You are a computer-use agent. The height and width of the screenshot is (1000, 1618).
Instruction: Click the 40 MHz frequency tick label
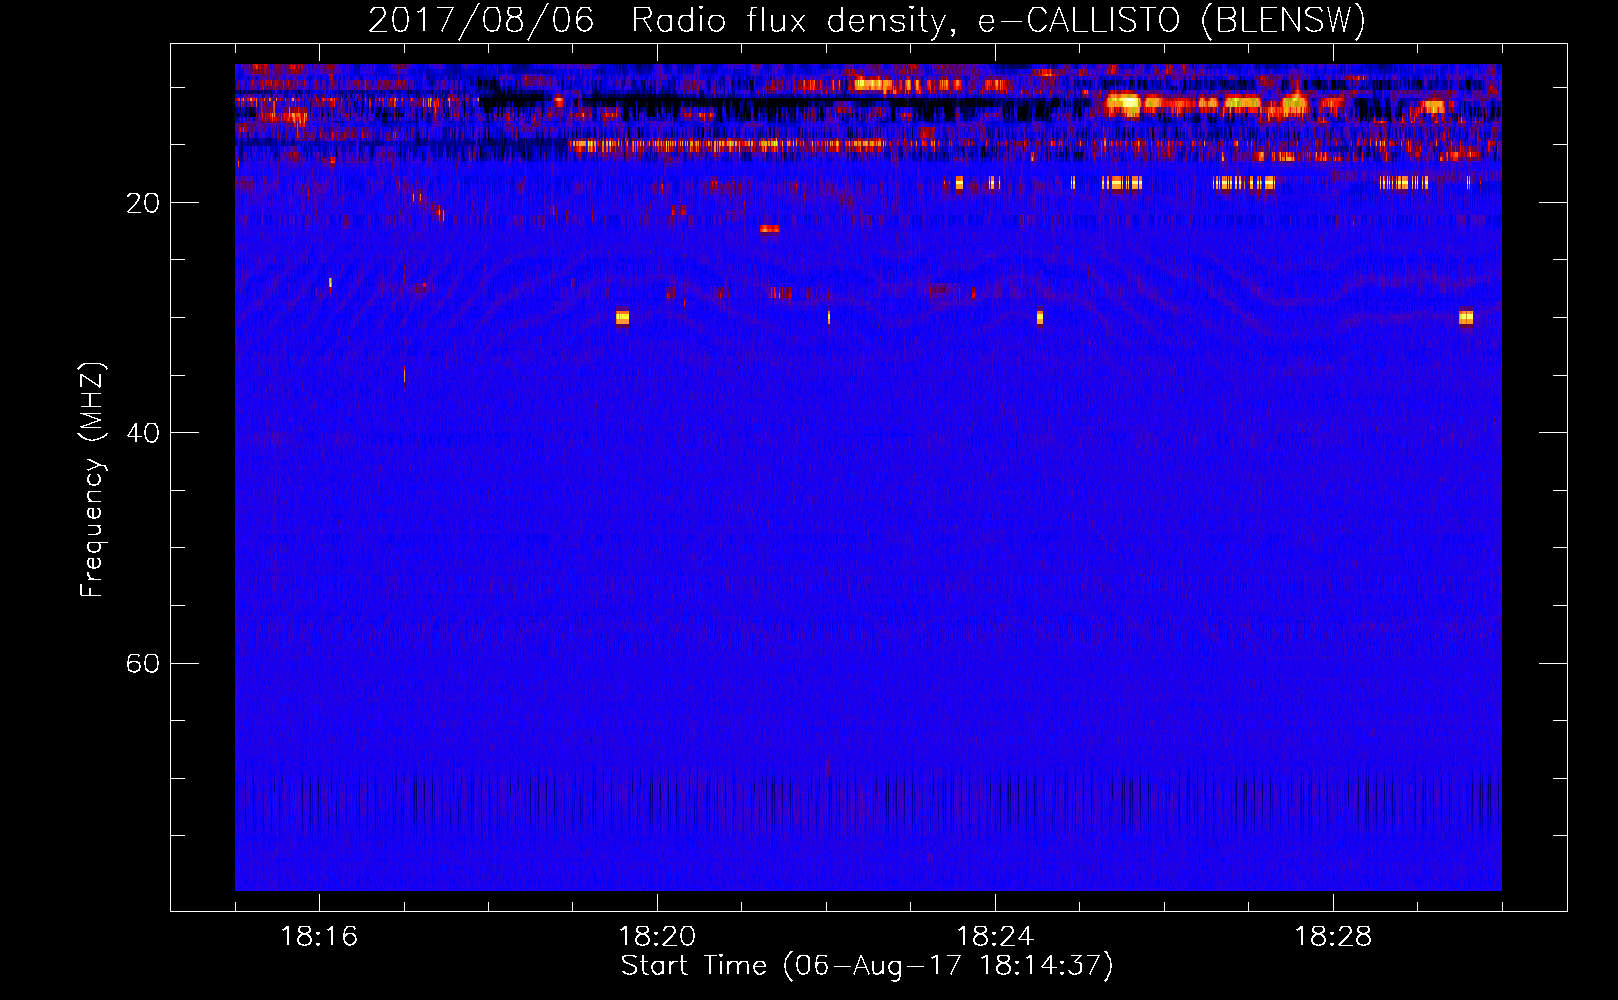tap(142, 433)
